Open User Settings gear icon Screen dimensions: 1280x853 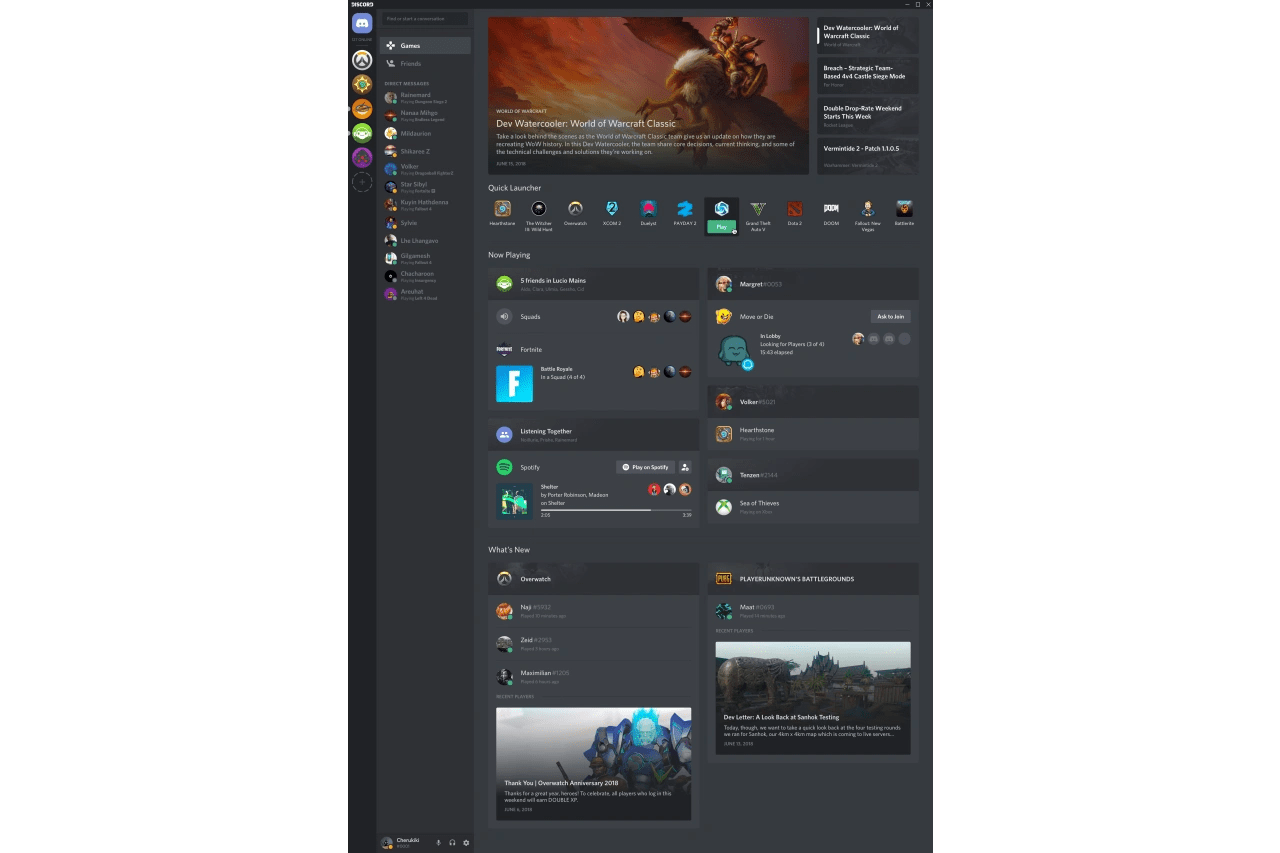pos(466,843)
